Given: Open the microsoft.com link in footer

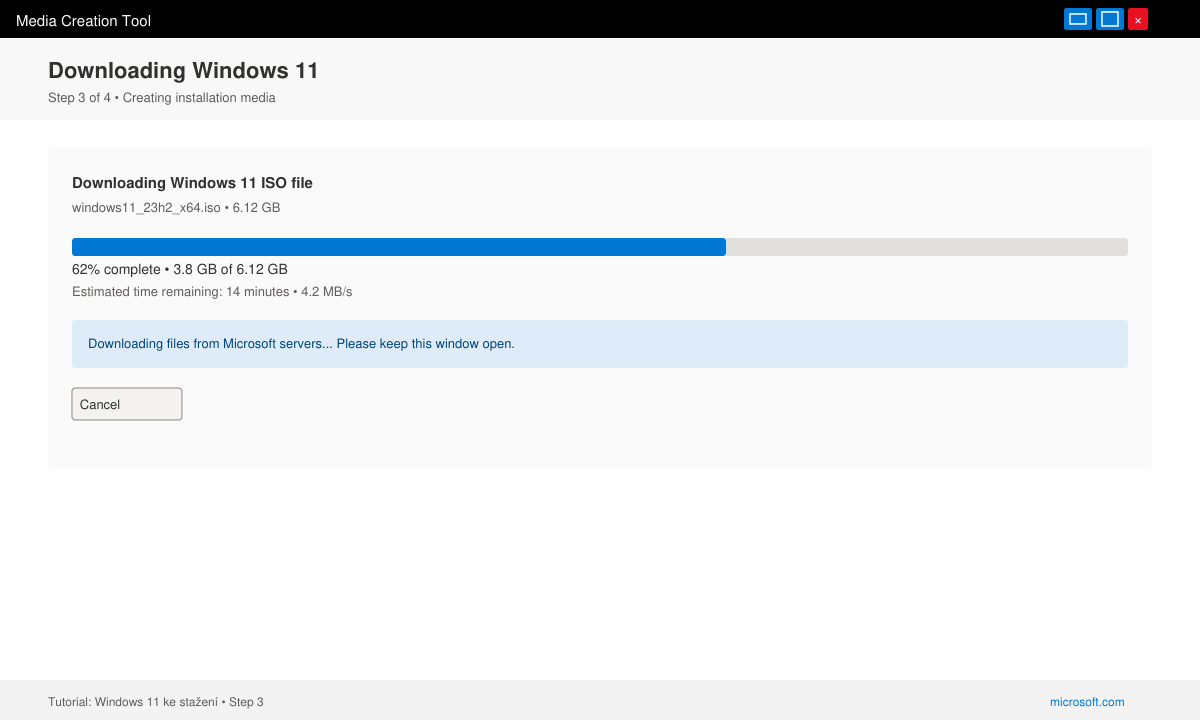Looking at the screenshot, I should [x=1087, y=702].
